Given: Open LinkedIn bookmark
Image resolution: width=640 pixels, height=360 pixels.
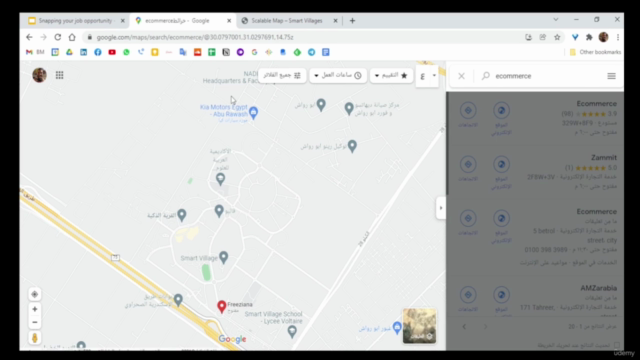Looking at the screenshot, I should click(x=84, y=52).
